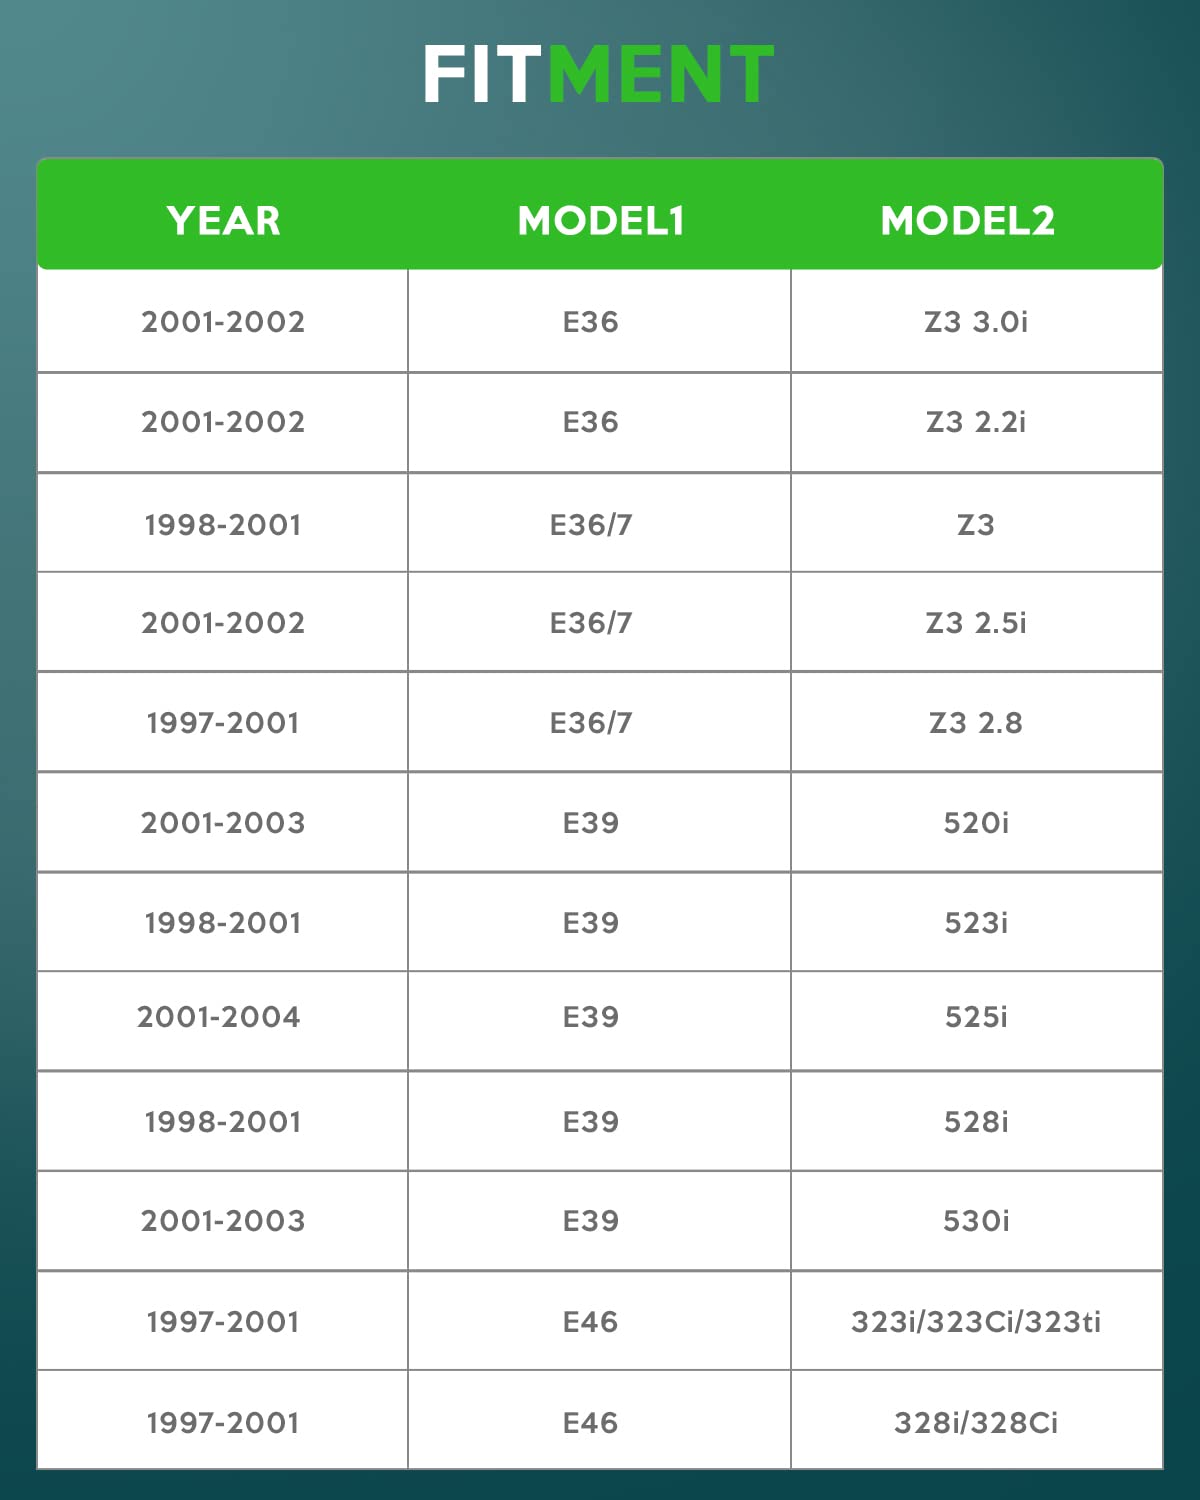Image resolution: width=1200 pixels, height=1500 pixels.
Task: Select the YEAR column header
Action: [x=223, y=221]
